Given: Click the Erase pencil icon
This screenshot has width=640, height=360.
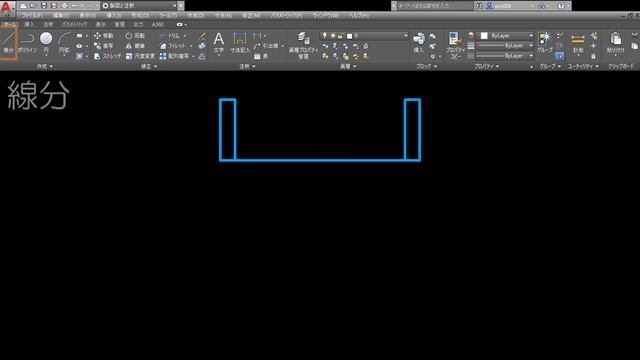Looking at the screenshot, I should point(202,36).
